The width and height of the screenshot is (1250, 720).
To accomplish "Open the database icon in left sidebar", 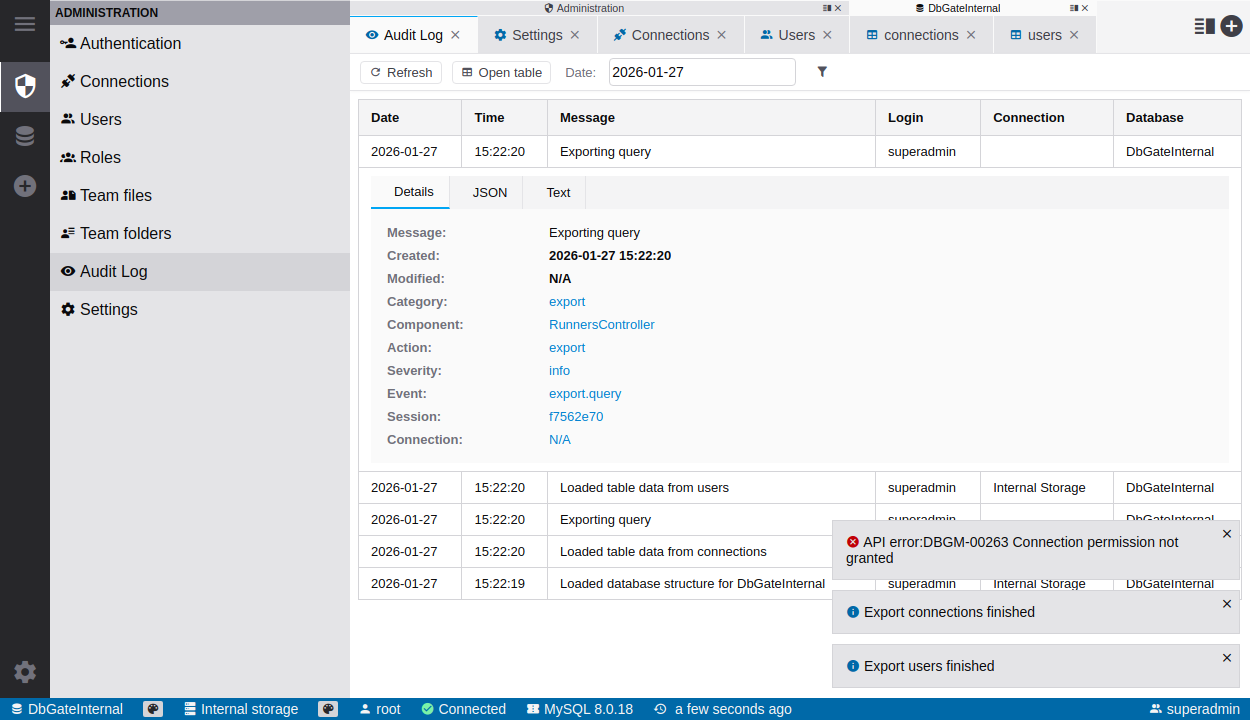I will (25, 136).
